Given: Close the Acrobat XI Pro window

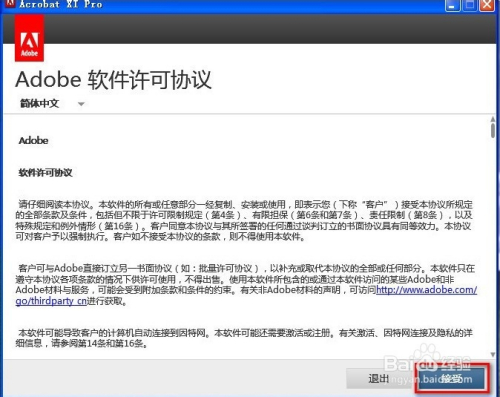Looking at the screenshot, I should [487, 5].
